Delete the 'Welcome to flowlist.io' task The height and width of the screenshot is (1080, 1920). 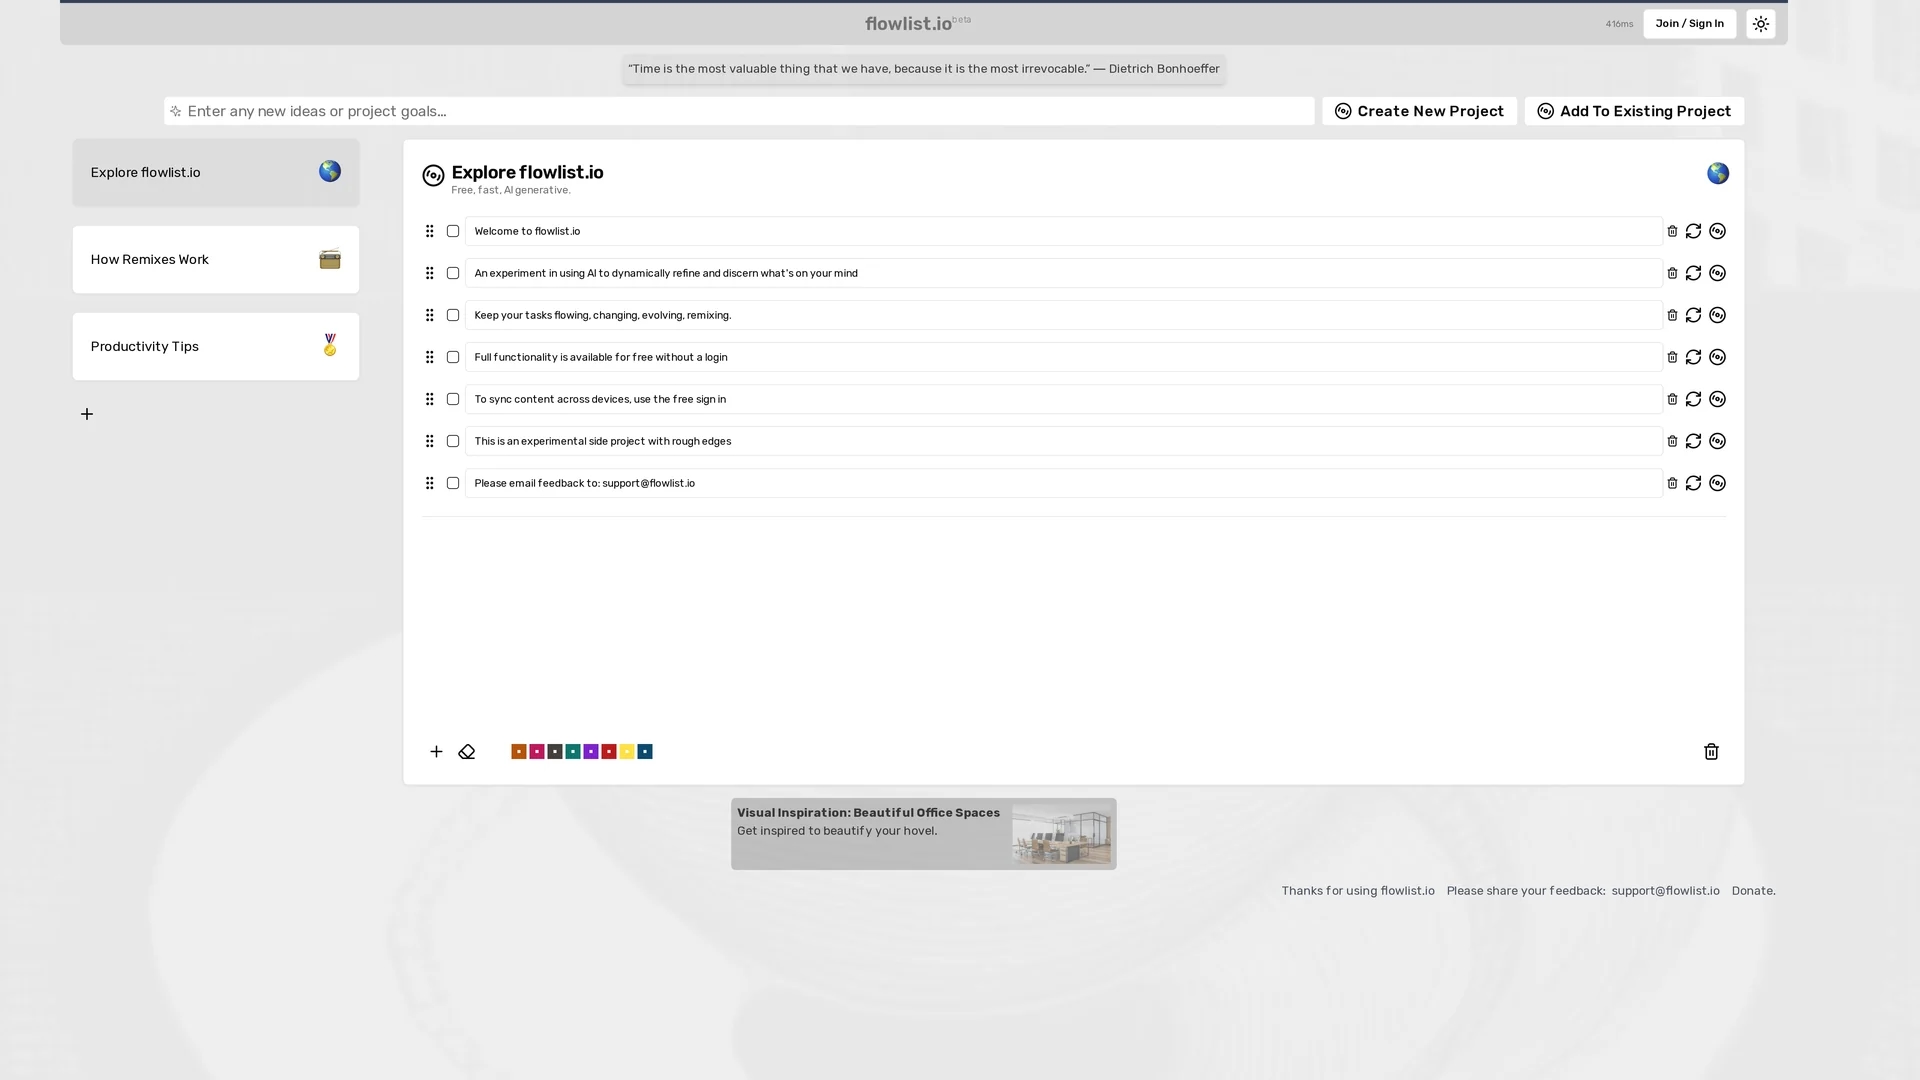(1672, 231)
